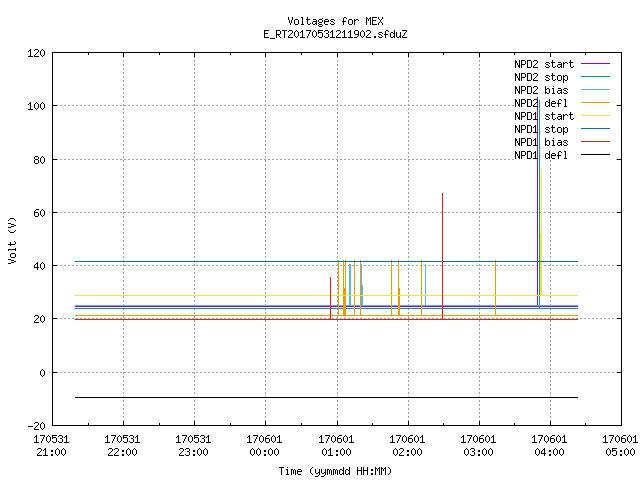Click the orange NPD2 defl legend line
The width and height of the screenshot is (640, 480).
(x=595, y=103)
